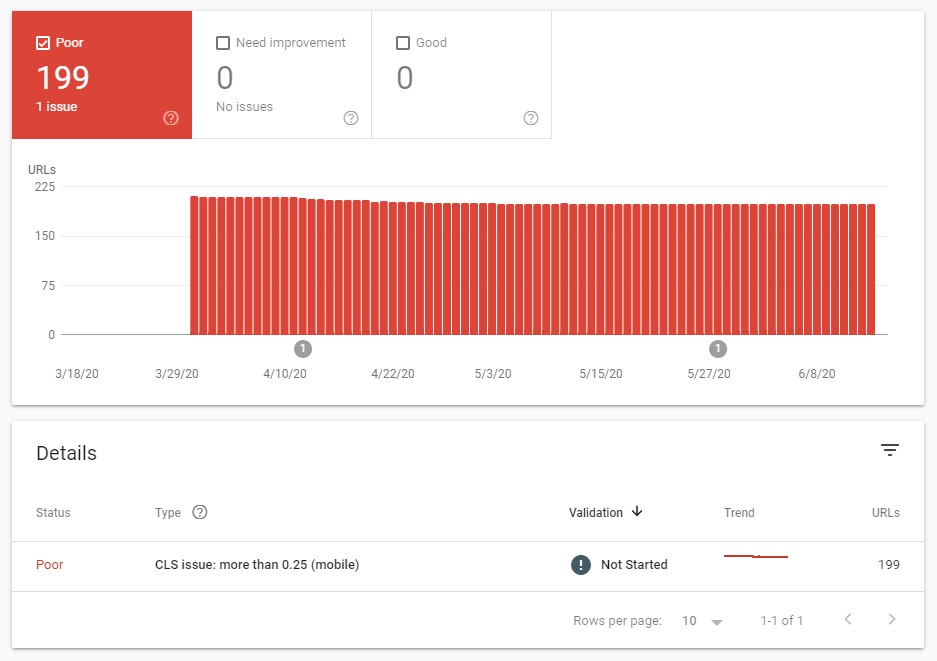Viewport: 937px width, 661px height.
Task: Enable the Need improvement checkbox
Action: tap(223, 43)
